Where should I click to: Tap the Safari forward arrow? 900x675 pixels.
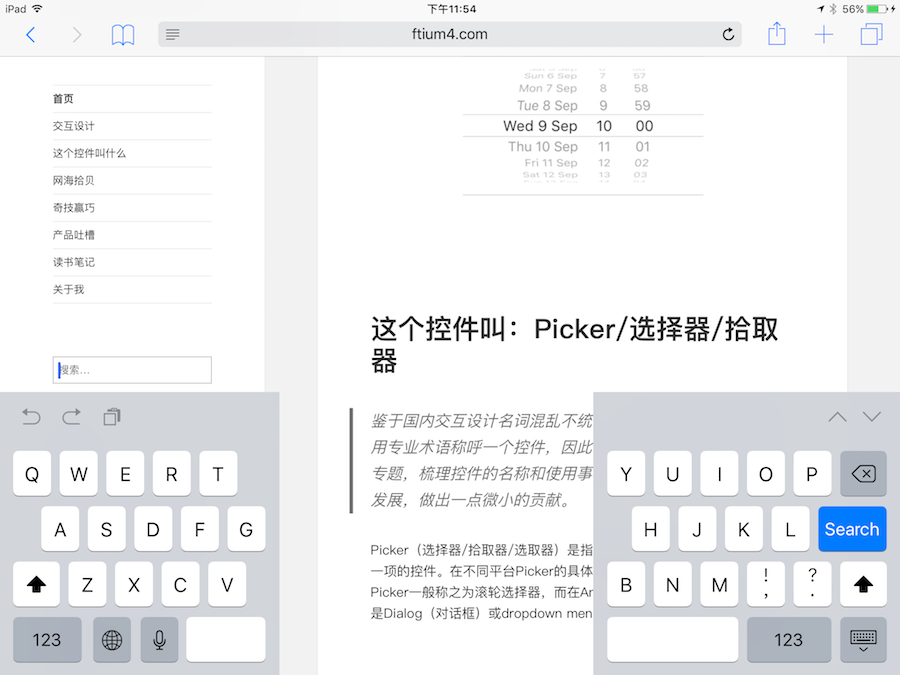(x=76, y=35)
